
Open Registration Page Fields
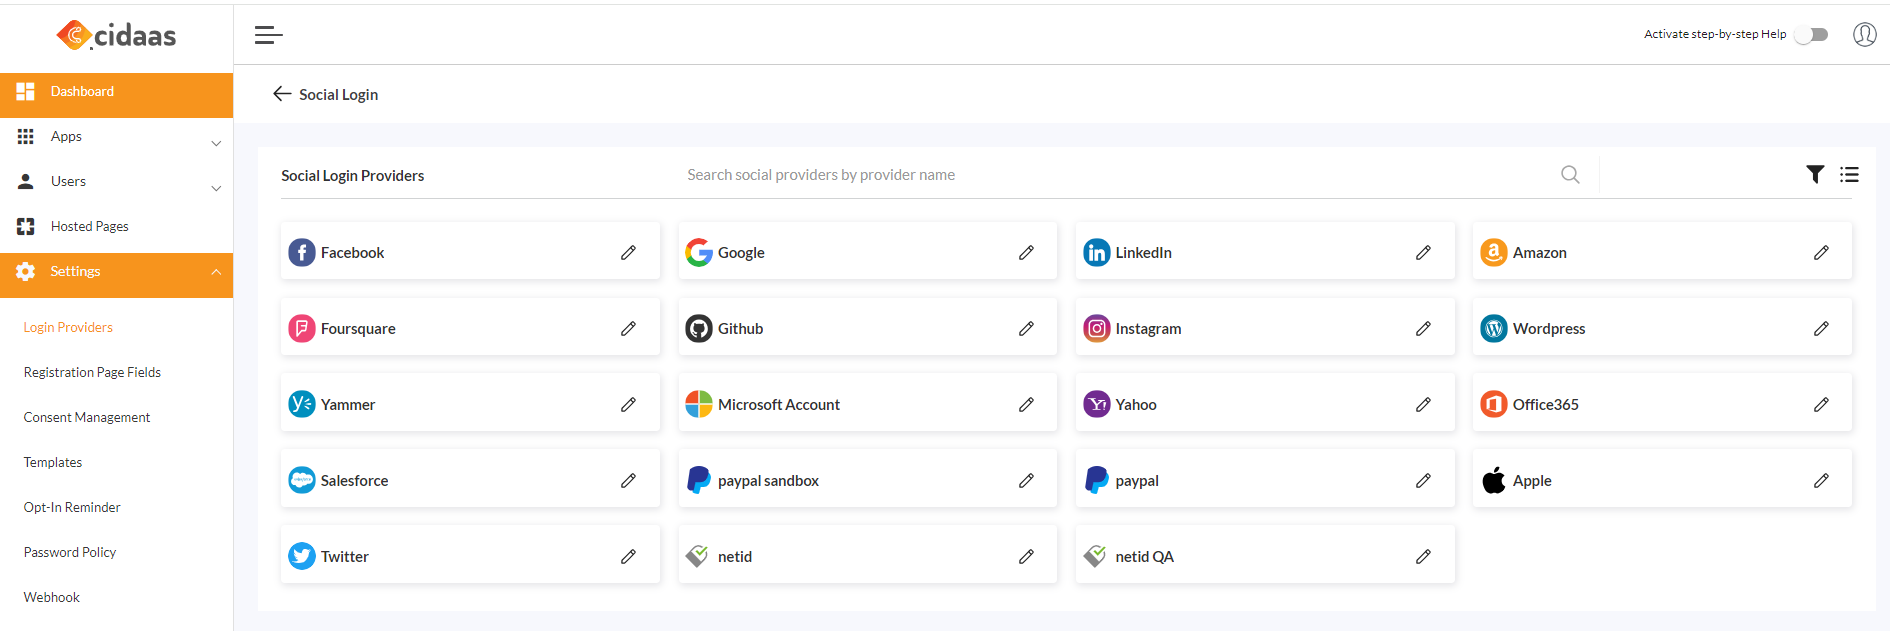click(x=92, y=372)
